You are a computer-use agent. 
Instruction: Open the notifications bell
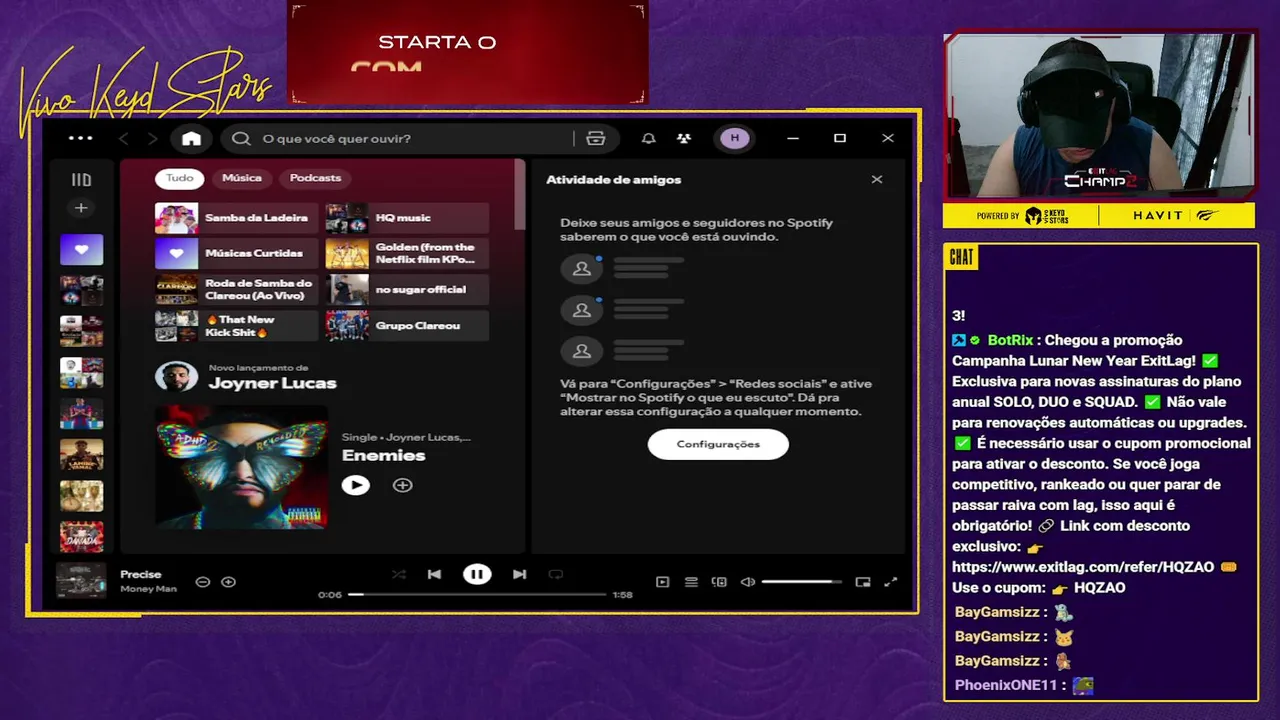(x=648, y=138)
